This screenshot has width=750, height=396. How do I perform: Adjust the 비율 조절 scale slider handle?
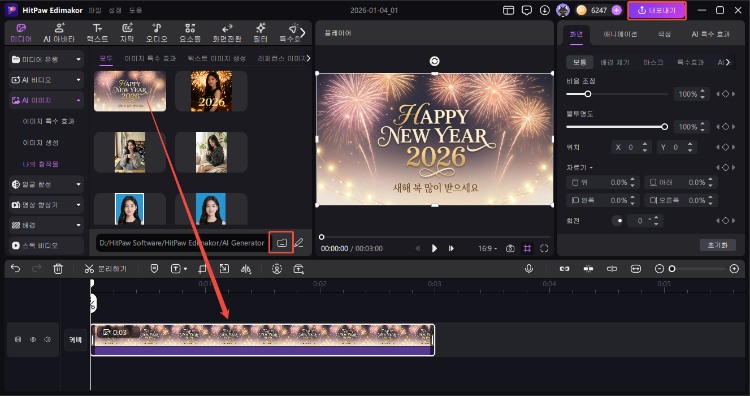tap(588, 94)
